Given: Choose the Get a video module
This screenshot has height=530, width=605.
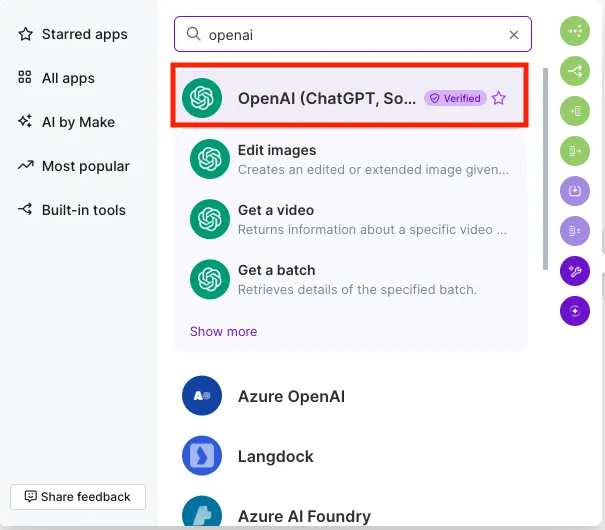Looking at the screenshot, I should pos(350,219).
